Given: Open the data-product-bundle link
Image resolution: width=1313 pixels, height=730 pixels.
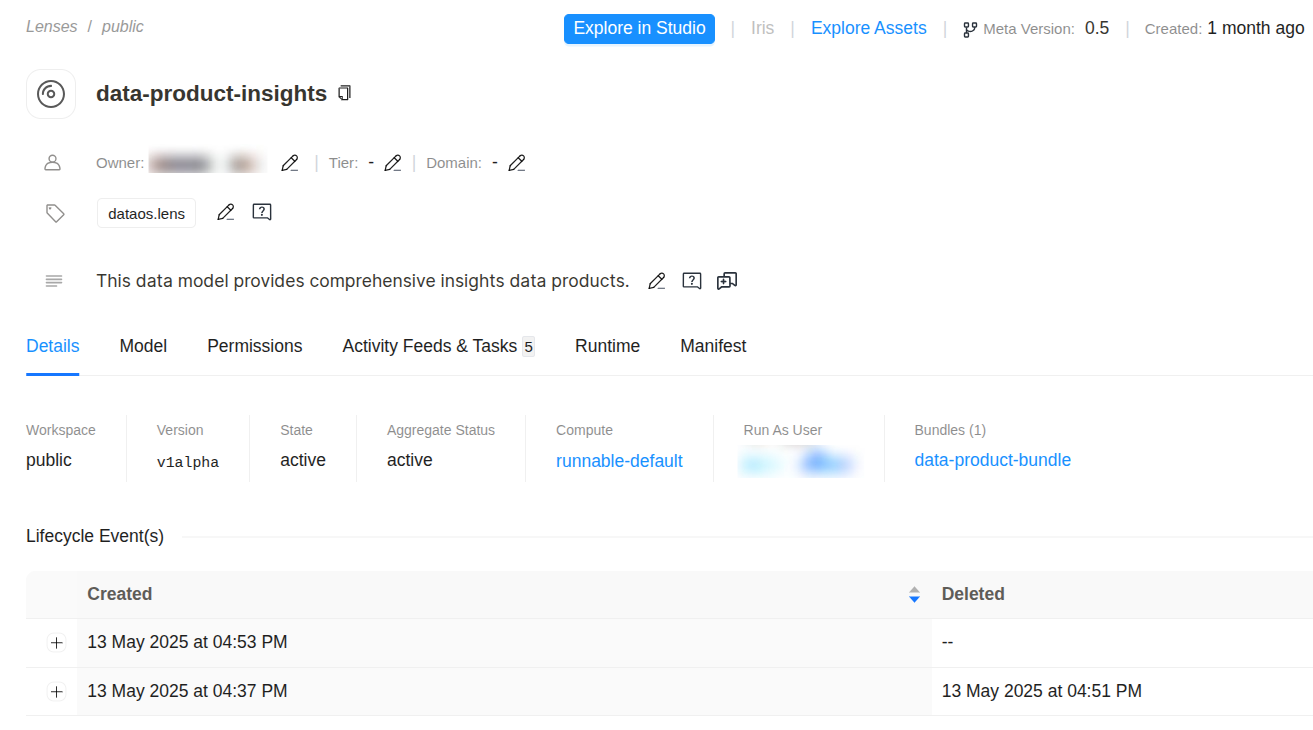Looking at the screenshot, I should 992,460.
